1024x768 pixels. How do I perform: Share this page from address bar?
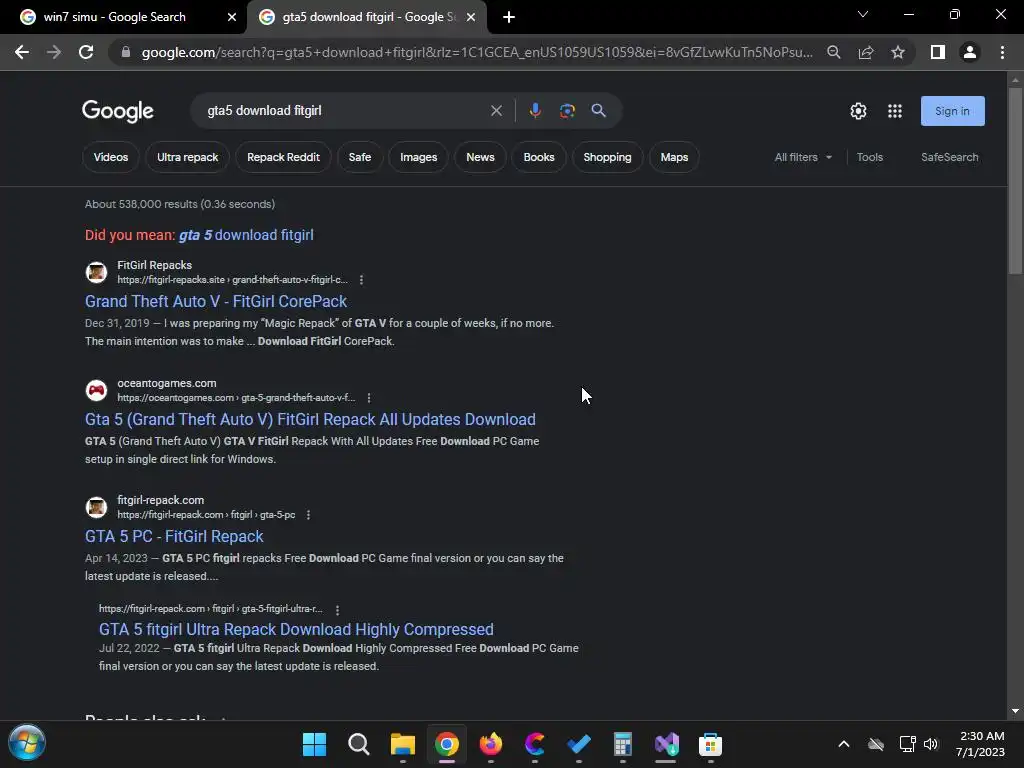coord(866,52)
